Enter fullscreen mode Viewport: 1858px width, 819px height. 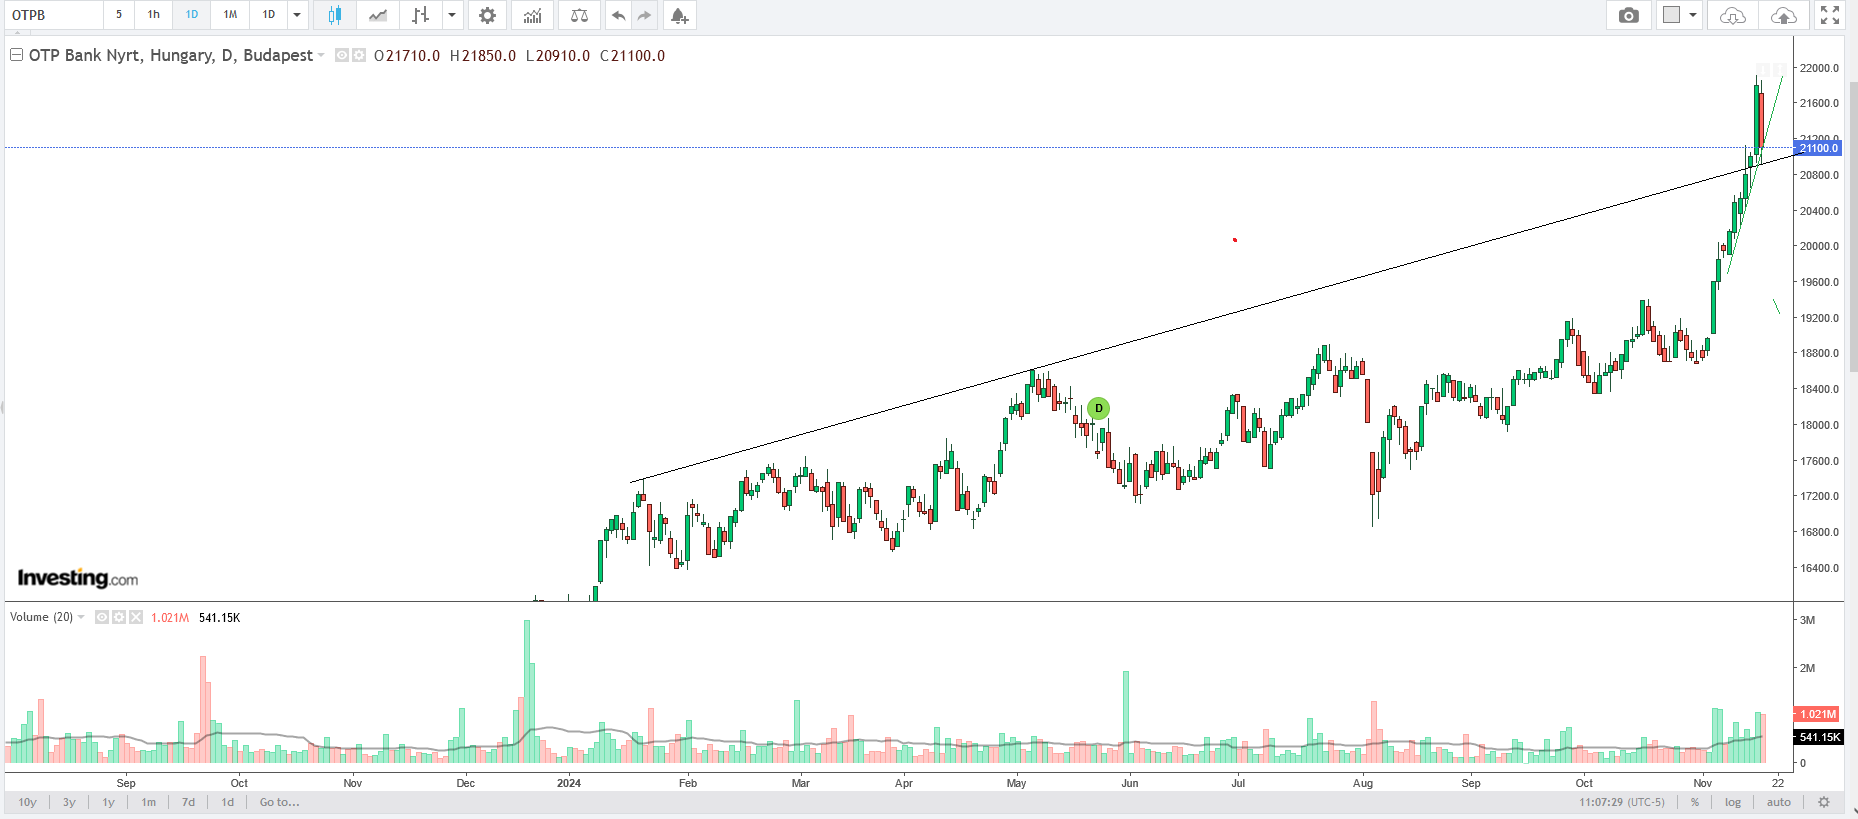pyautogui.click(x=1830, y=15)
